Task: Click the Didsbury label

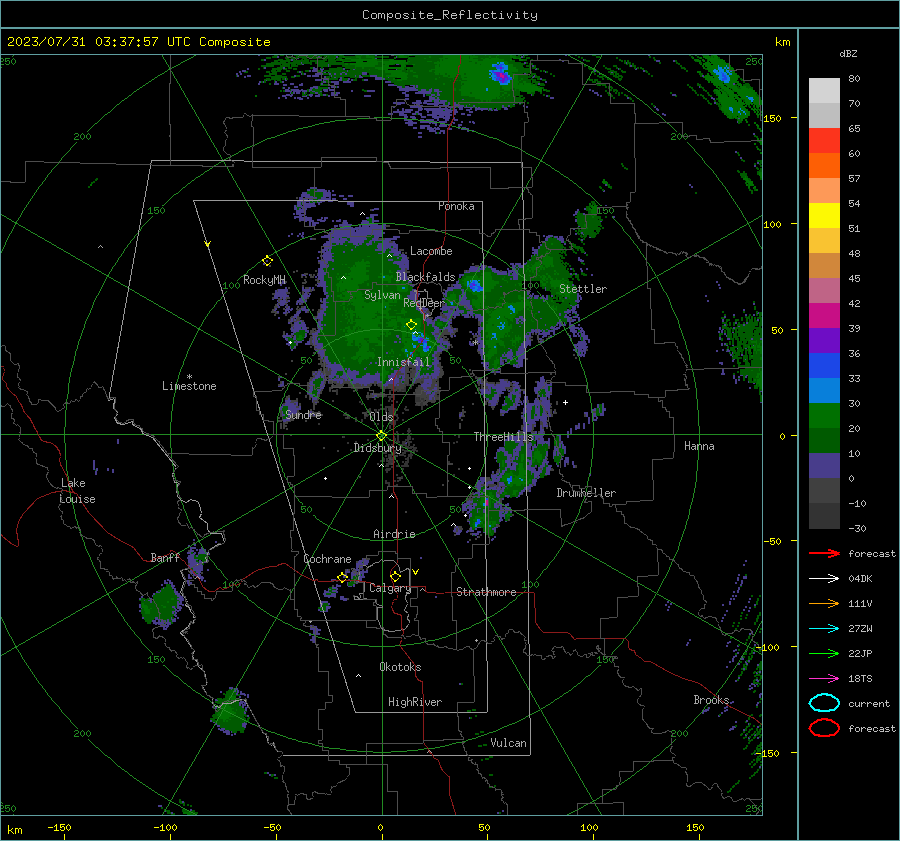Action: tap(377, 448)
